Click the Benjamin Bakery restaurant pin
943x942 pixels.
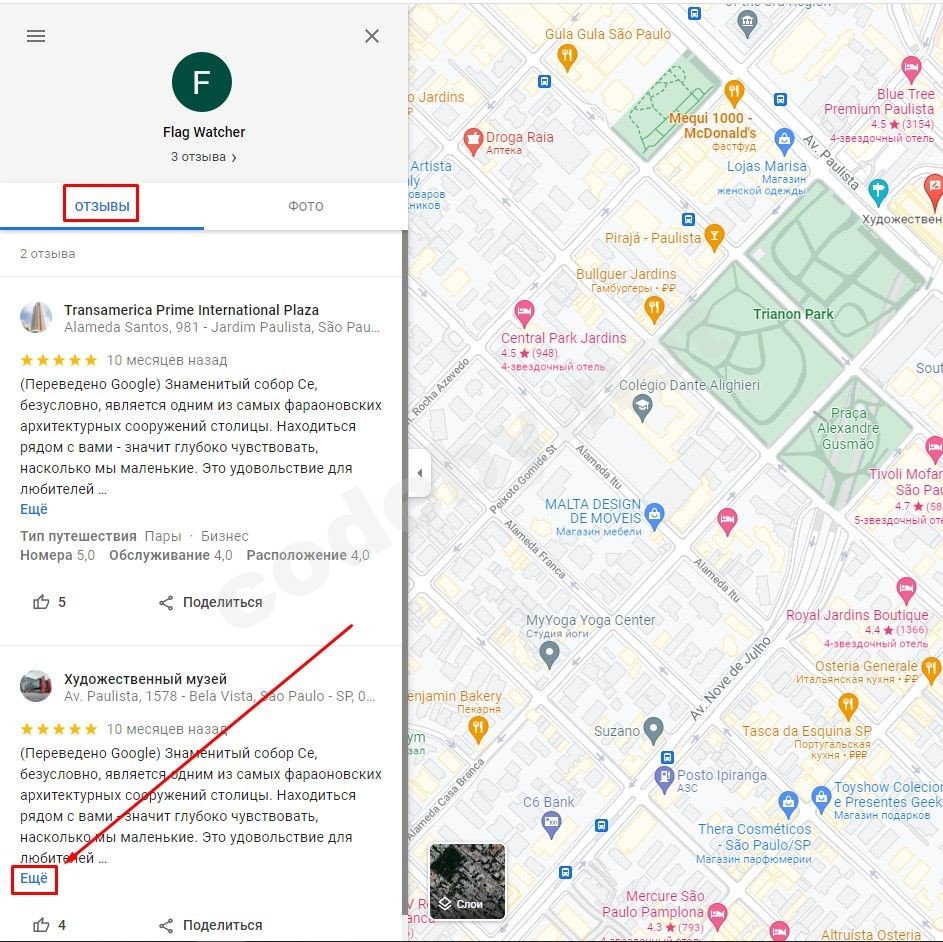click(x=478, y=729)
